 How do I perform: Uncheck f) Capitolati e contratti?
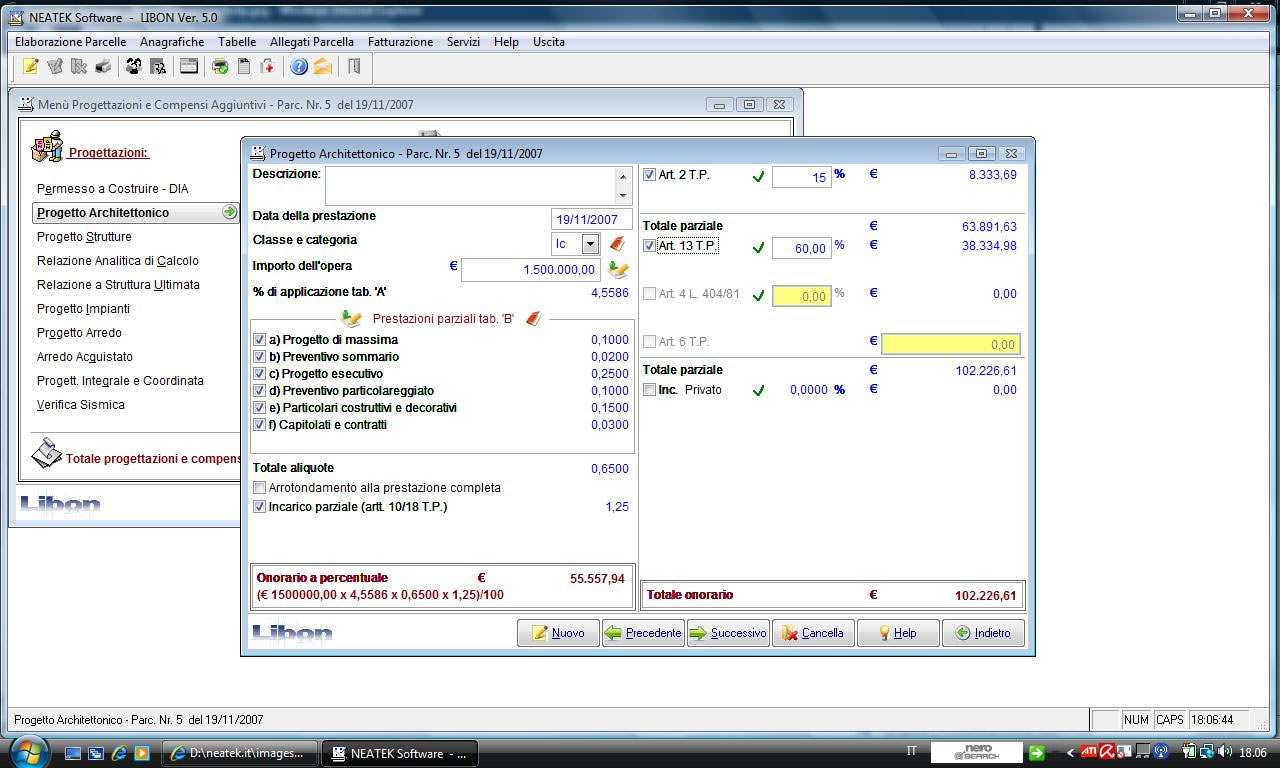[260, 425]
